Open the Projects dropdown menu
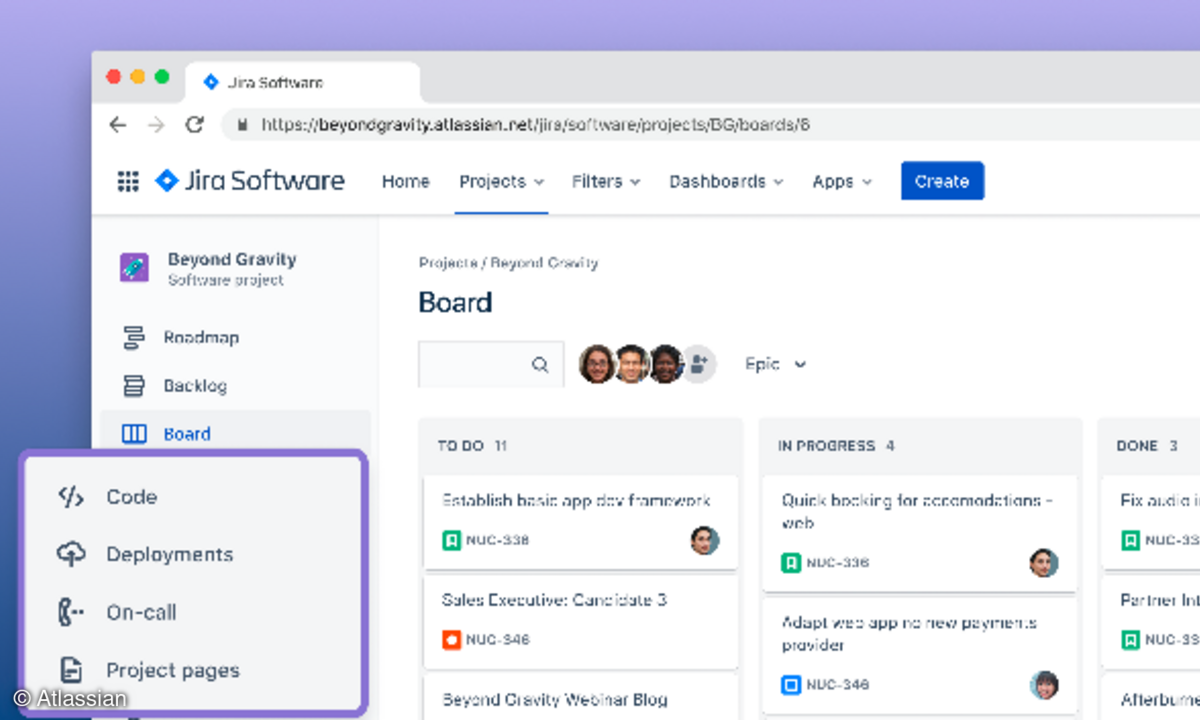This screenshot has width=1200, height=720. click(502, 181)
